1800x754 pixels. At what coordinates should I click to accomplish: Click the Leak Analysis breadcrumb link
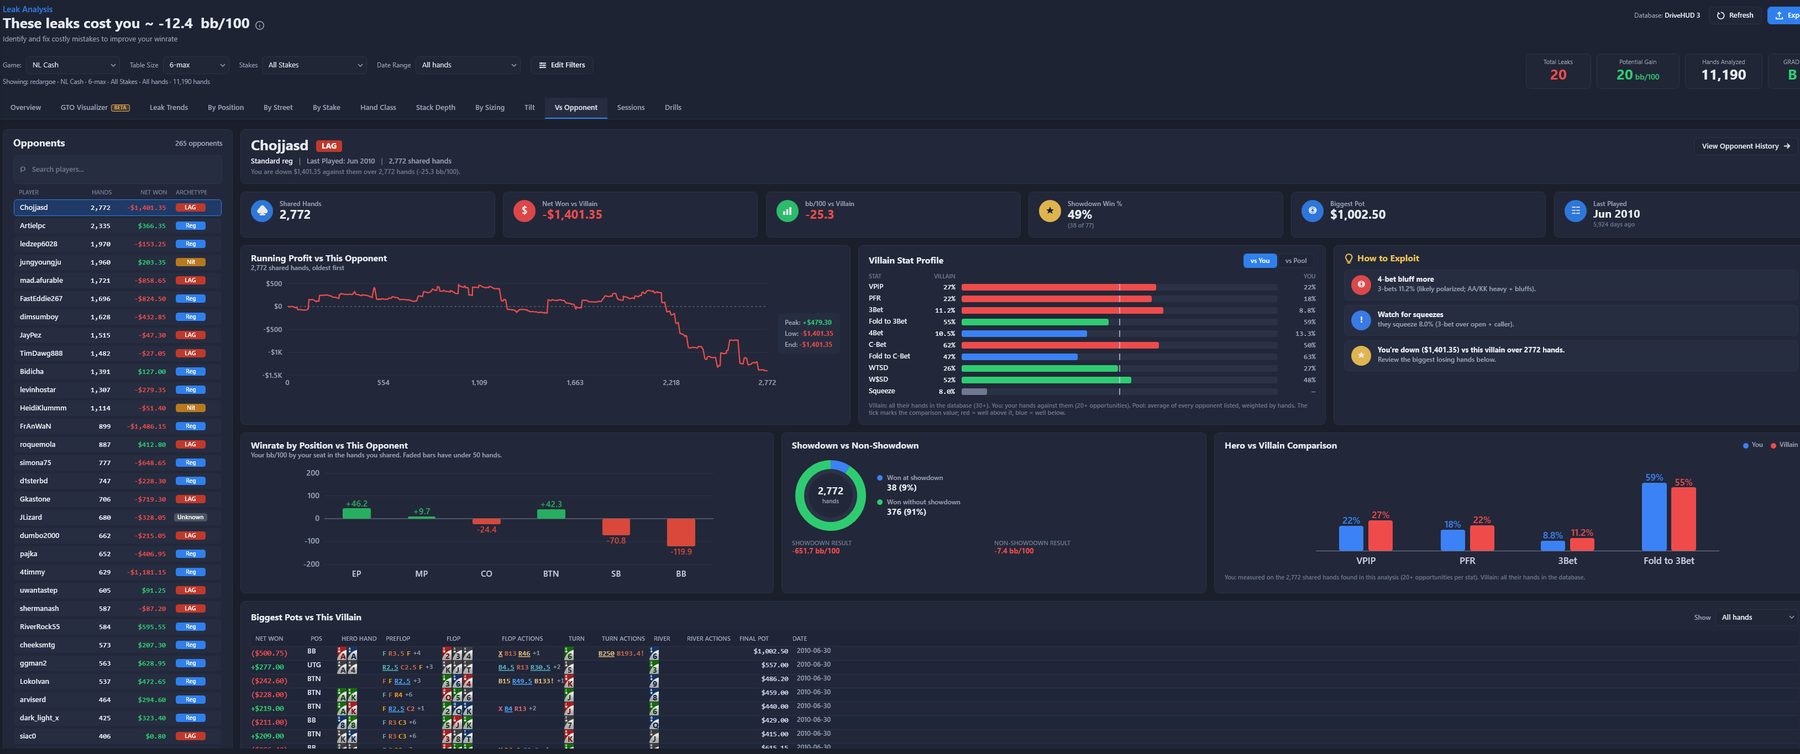pyautogui.click(x=27, y=9)
